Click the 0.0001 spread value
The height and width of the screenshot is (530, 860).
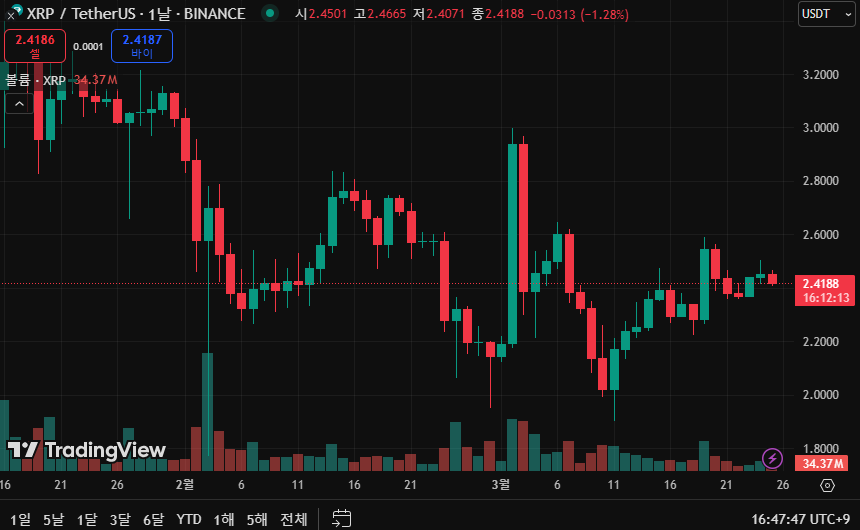click(88, 47)
